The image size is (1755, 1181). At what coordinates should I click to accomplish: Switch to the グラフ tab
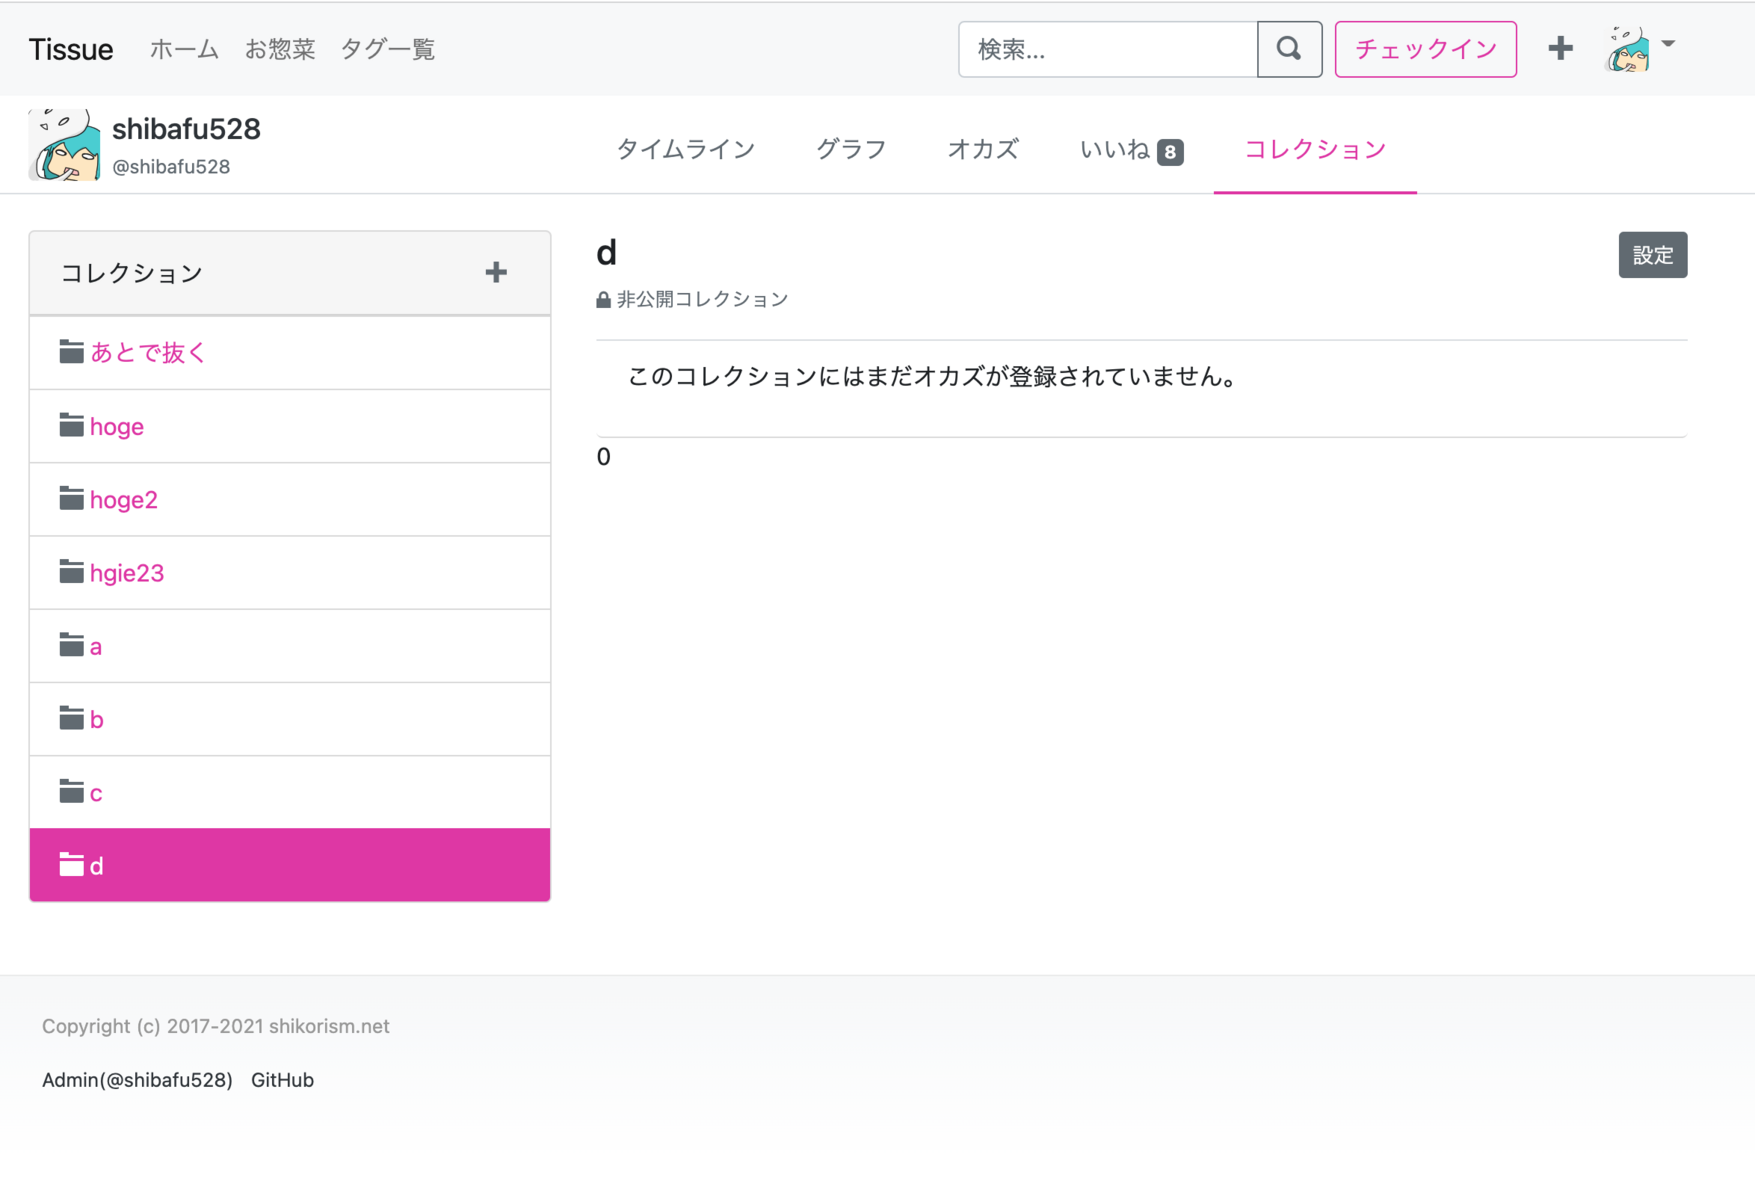851,149
